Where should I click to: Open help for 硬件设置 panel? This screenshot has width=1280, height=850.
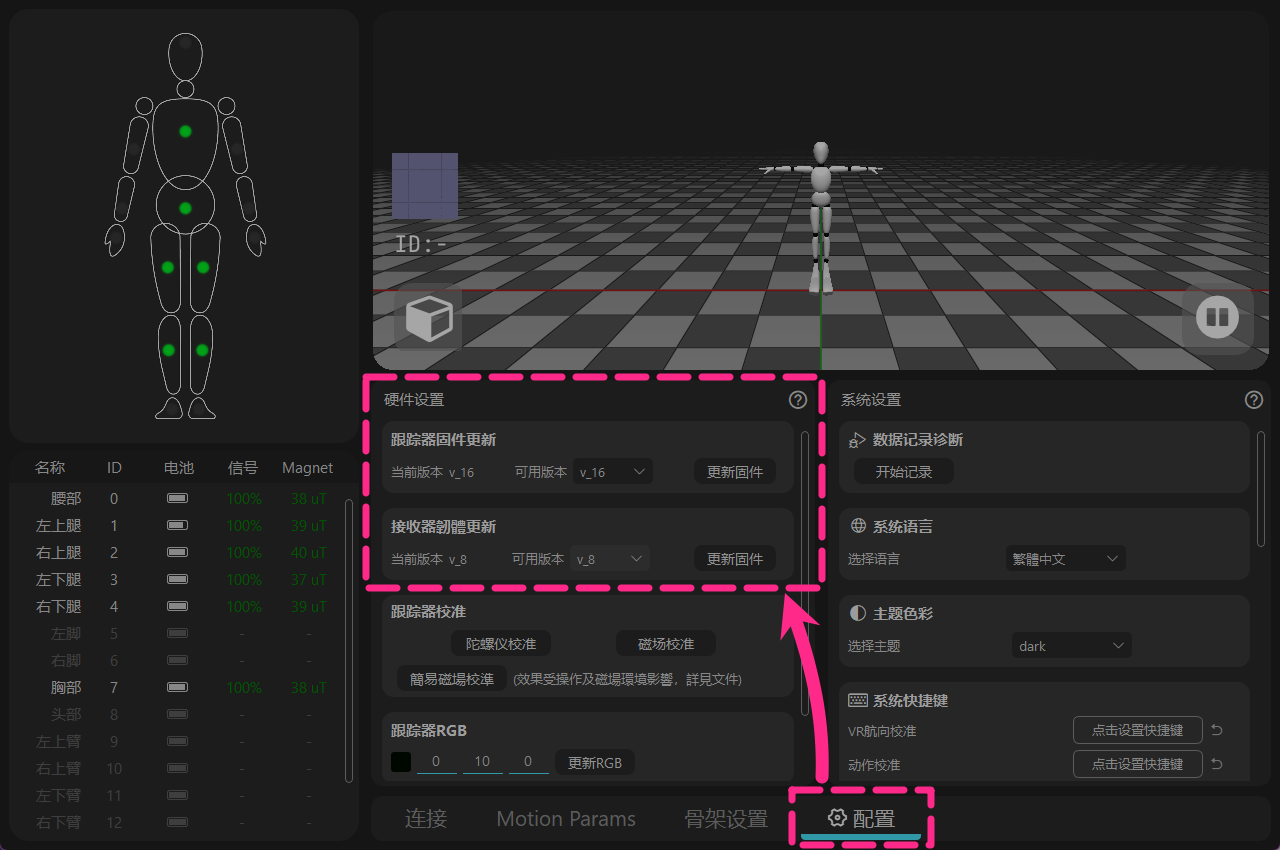coord(798,400)
